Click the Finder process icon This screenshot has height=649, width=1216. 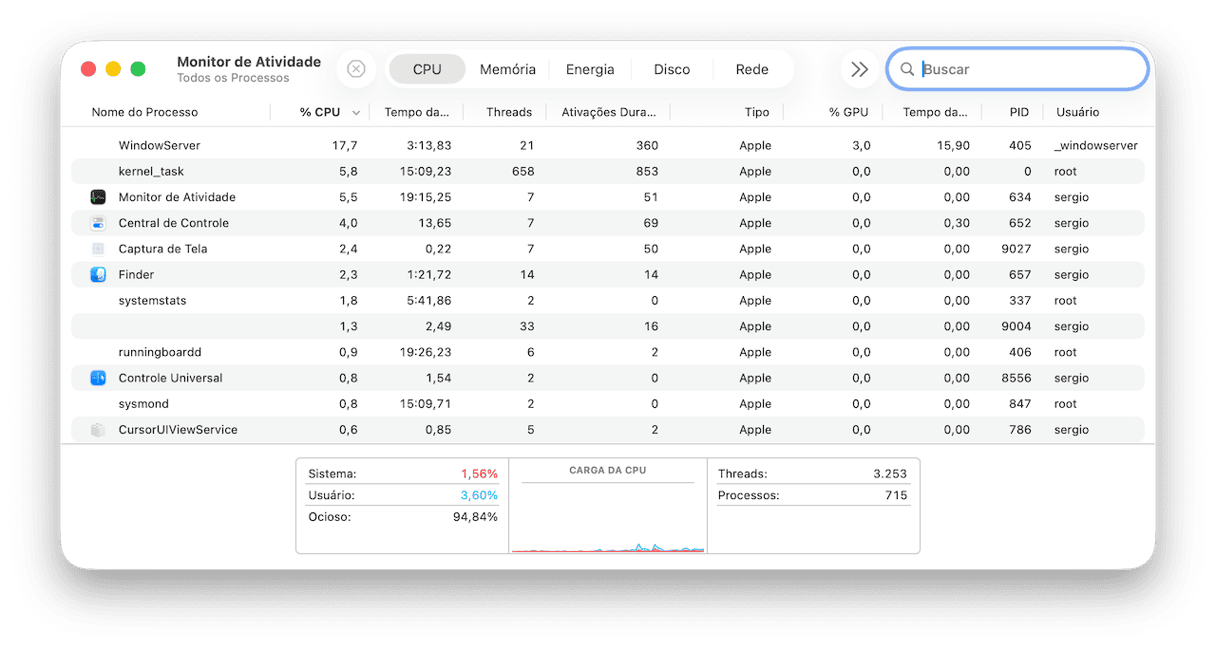point(98,275)
